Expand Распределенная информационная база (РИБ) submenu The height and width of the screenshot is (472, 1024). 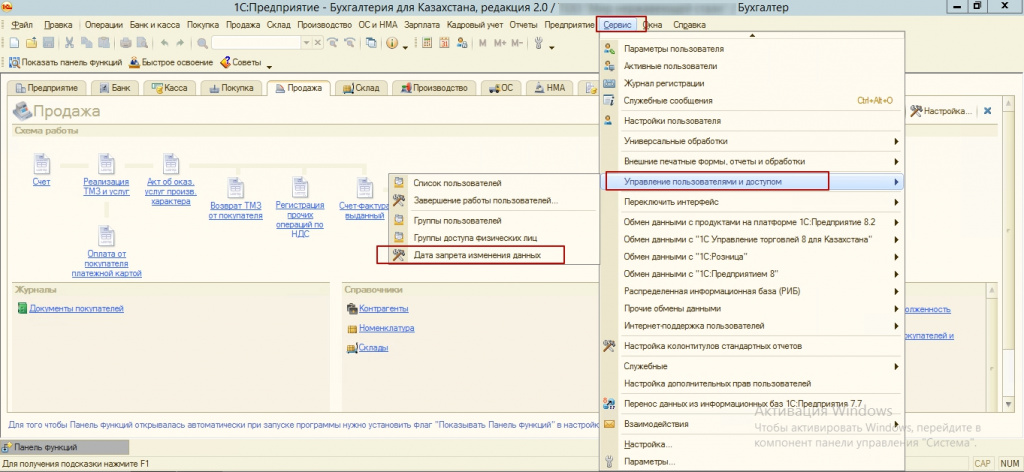pos(896,291)
